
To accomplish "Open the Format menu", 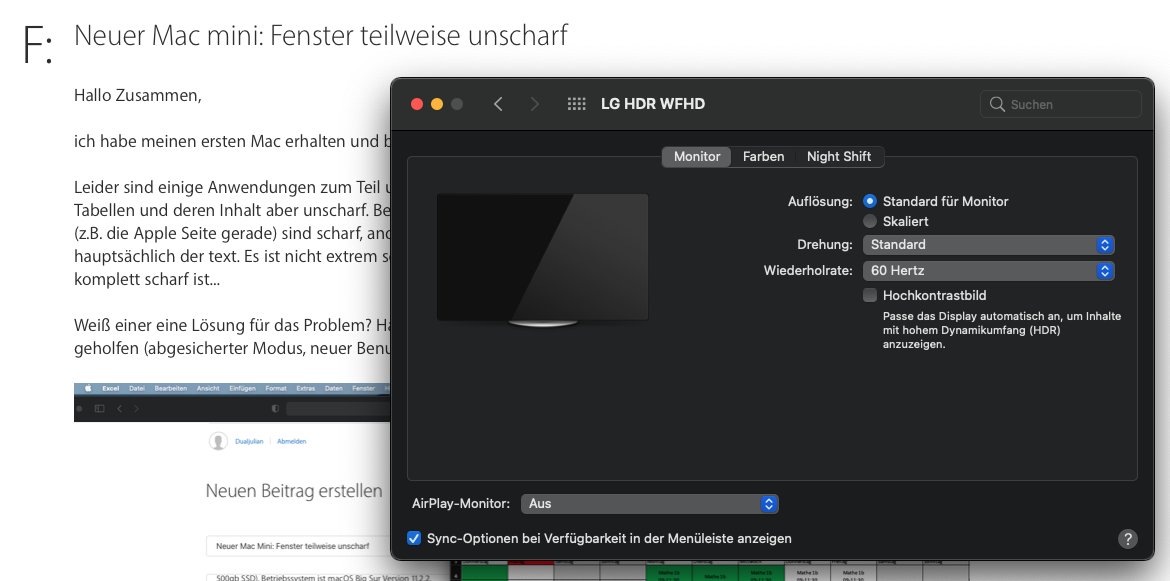I will (276, 389).
